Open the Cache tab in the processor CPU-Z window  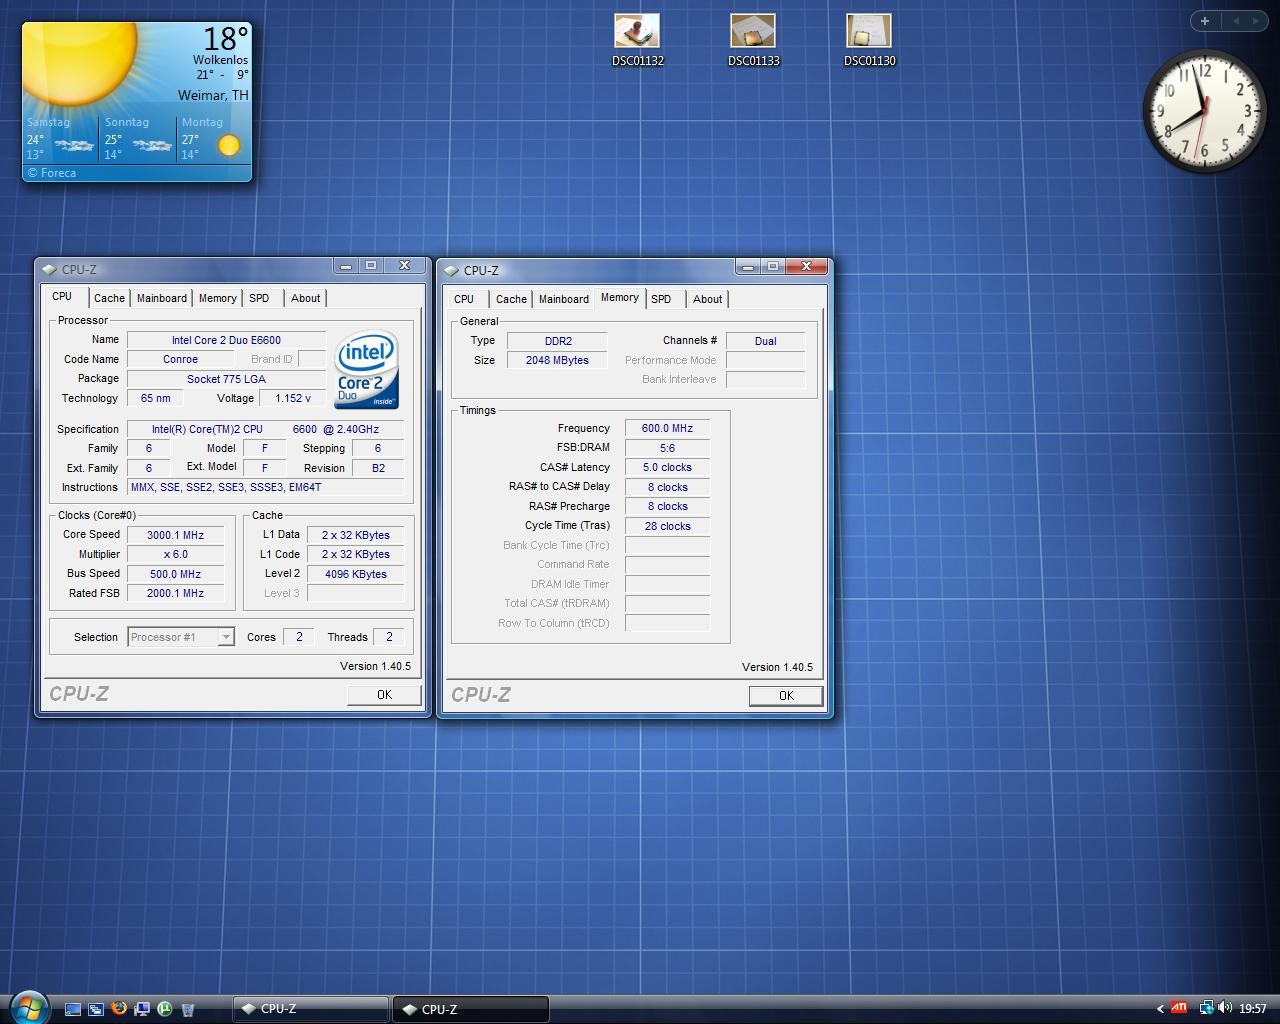click(109, 298)
